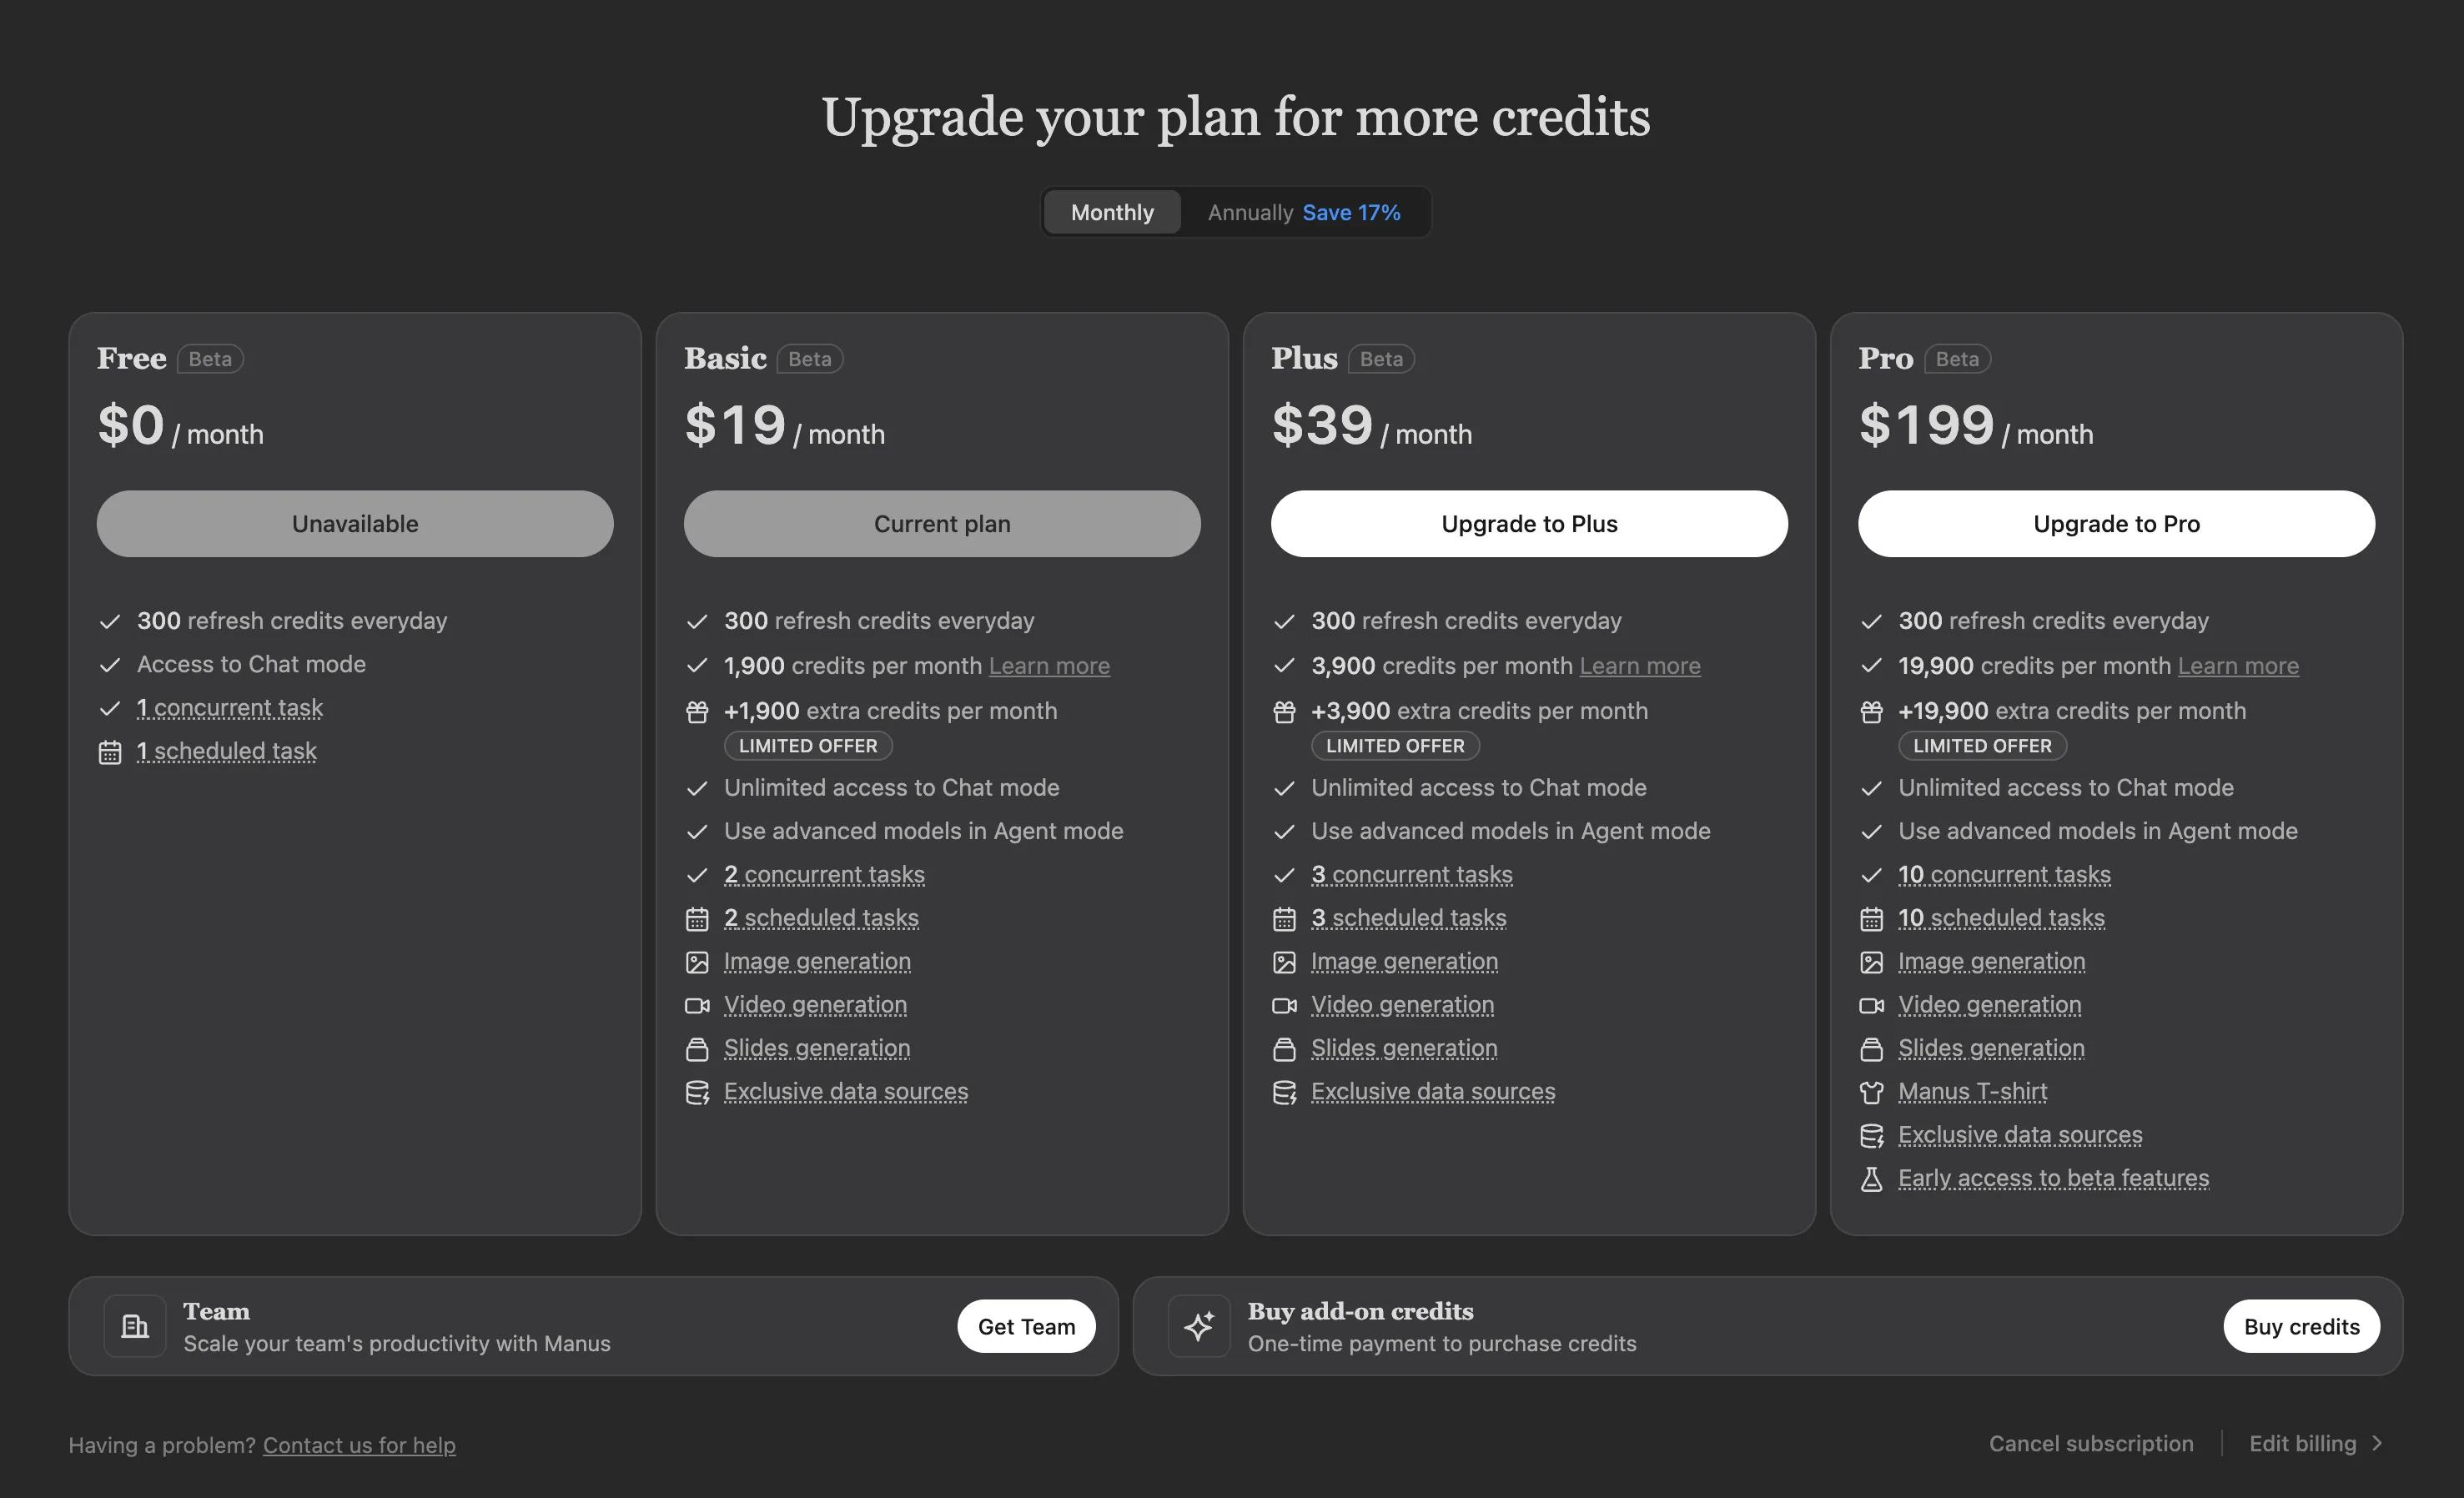This screenshot has width=2464, height=1498.
Task: Click Cancel subscription link
Action: pyautogui.click(x=2091, y=1443)
